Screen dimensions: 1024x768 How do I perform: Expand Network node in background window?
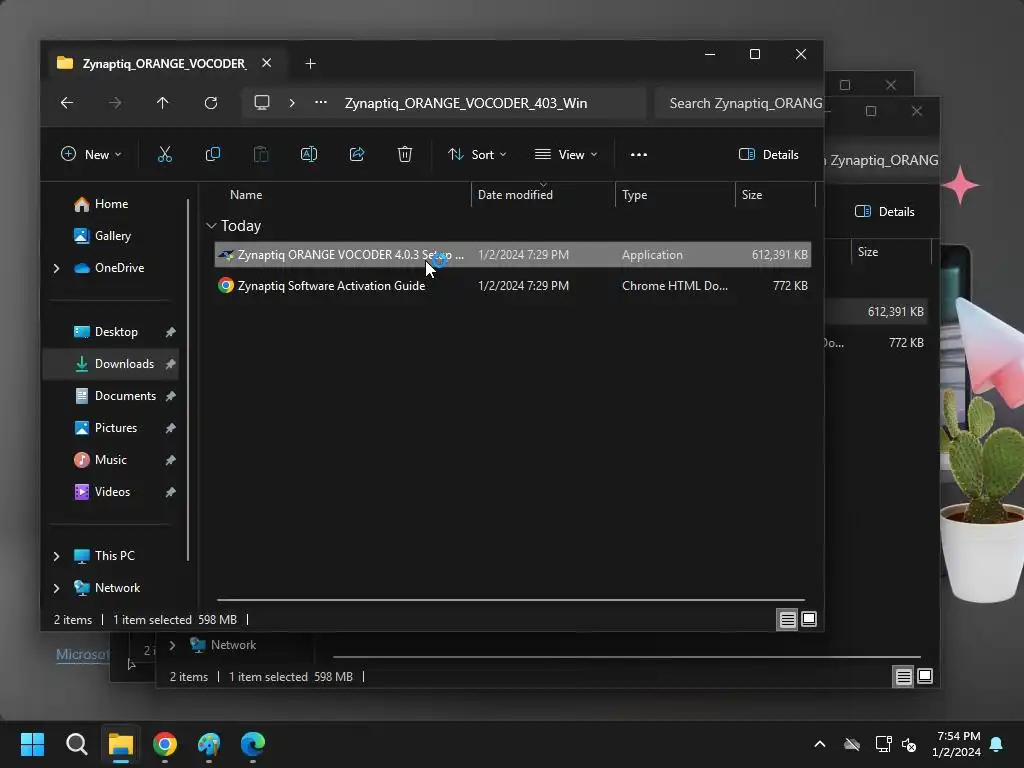point(172,645)
